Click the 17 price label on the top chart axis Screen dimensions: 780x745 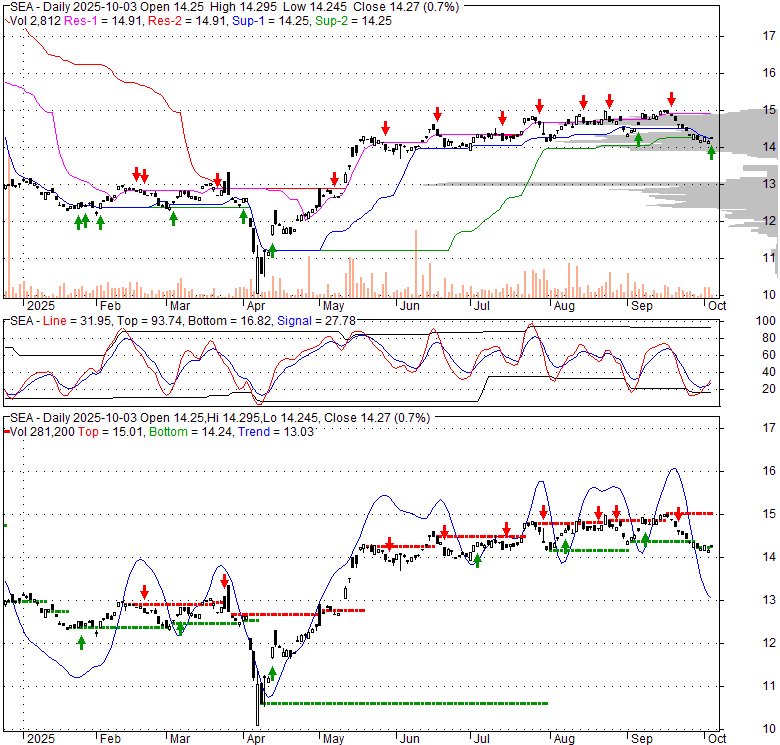769,36
